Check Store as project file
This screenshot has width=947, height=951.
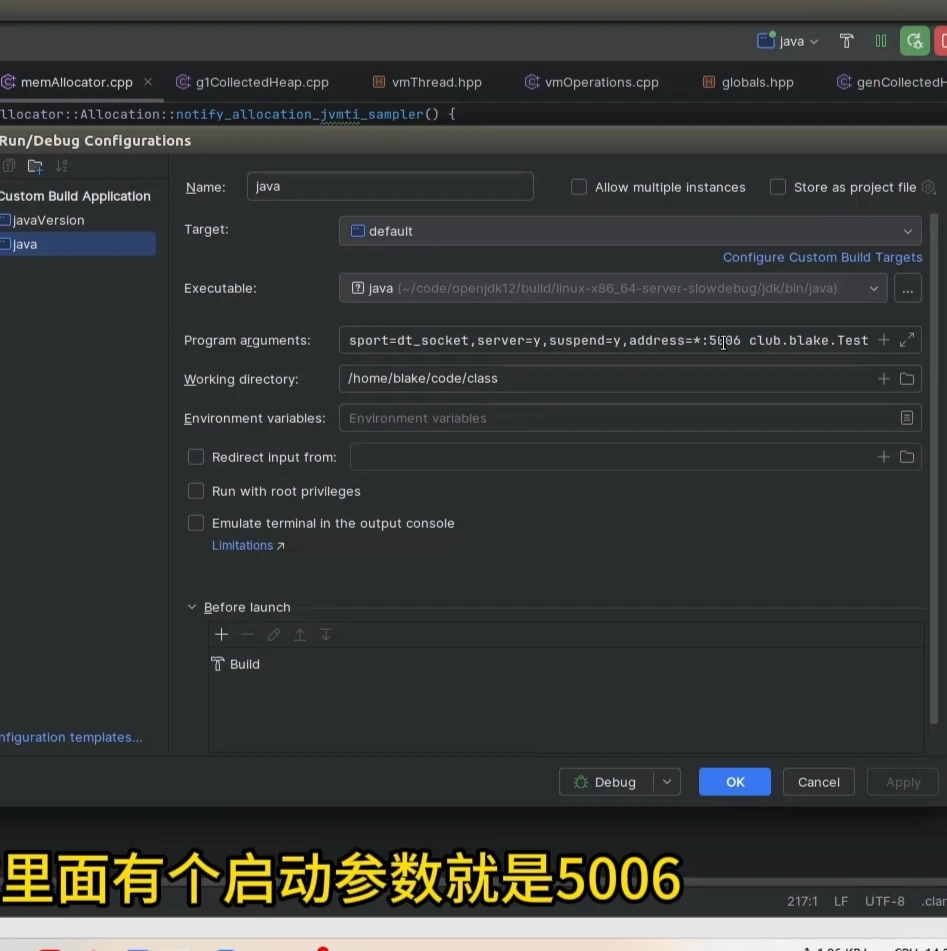pos(777,186)
